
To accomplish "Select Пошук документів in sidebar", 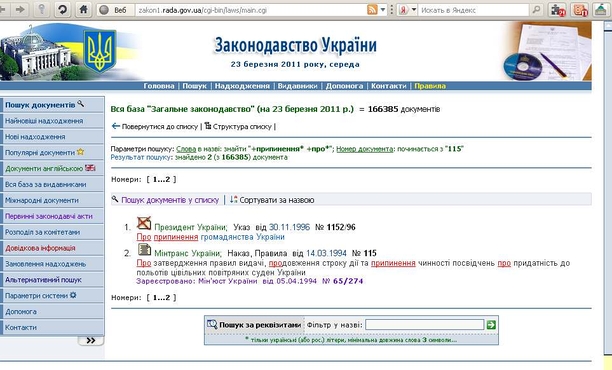I will [x=40, y=105].
